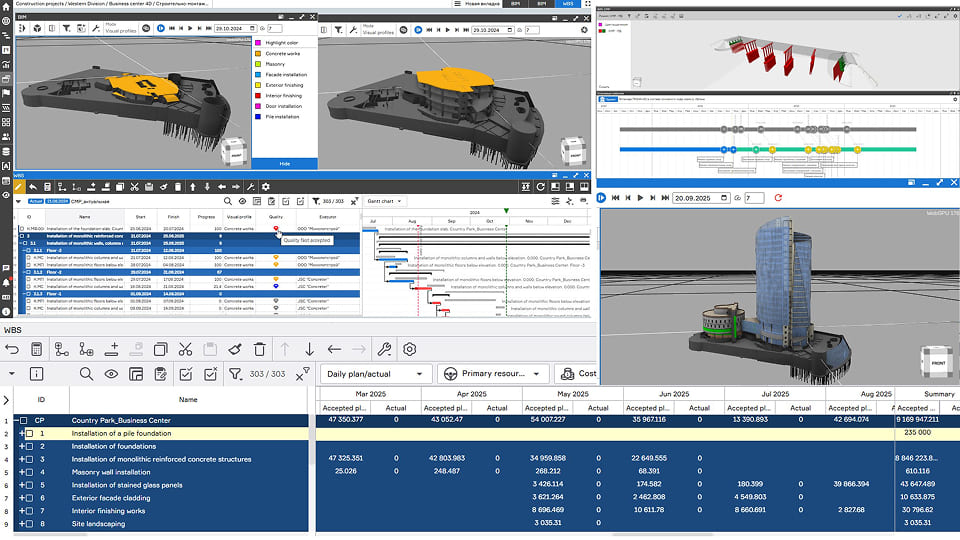
Task: Click the Новая вкладка button in top bar
Action: click(481, 4)
